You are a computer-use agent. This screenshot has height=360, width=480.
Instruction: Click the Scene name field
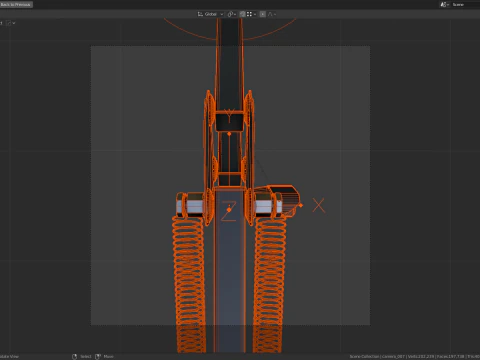pos(465,4)
